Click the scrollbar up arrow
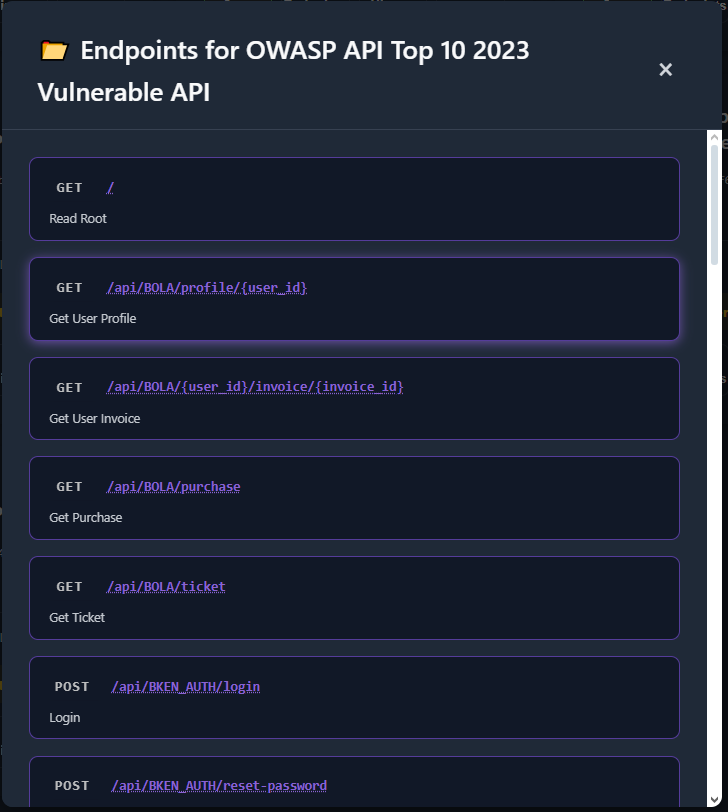Screen dimensions: 728x812 pyautogui.click(x=714, y=136)
